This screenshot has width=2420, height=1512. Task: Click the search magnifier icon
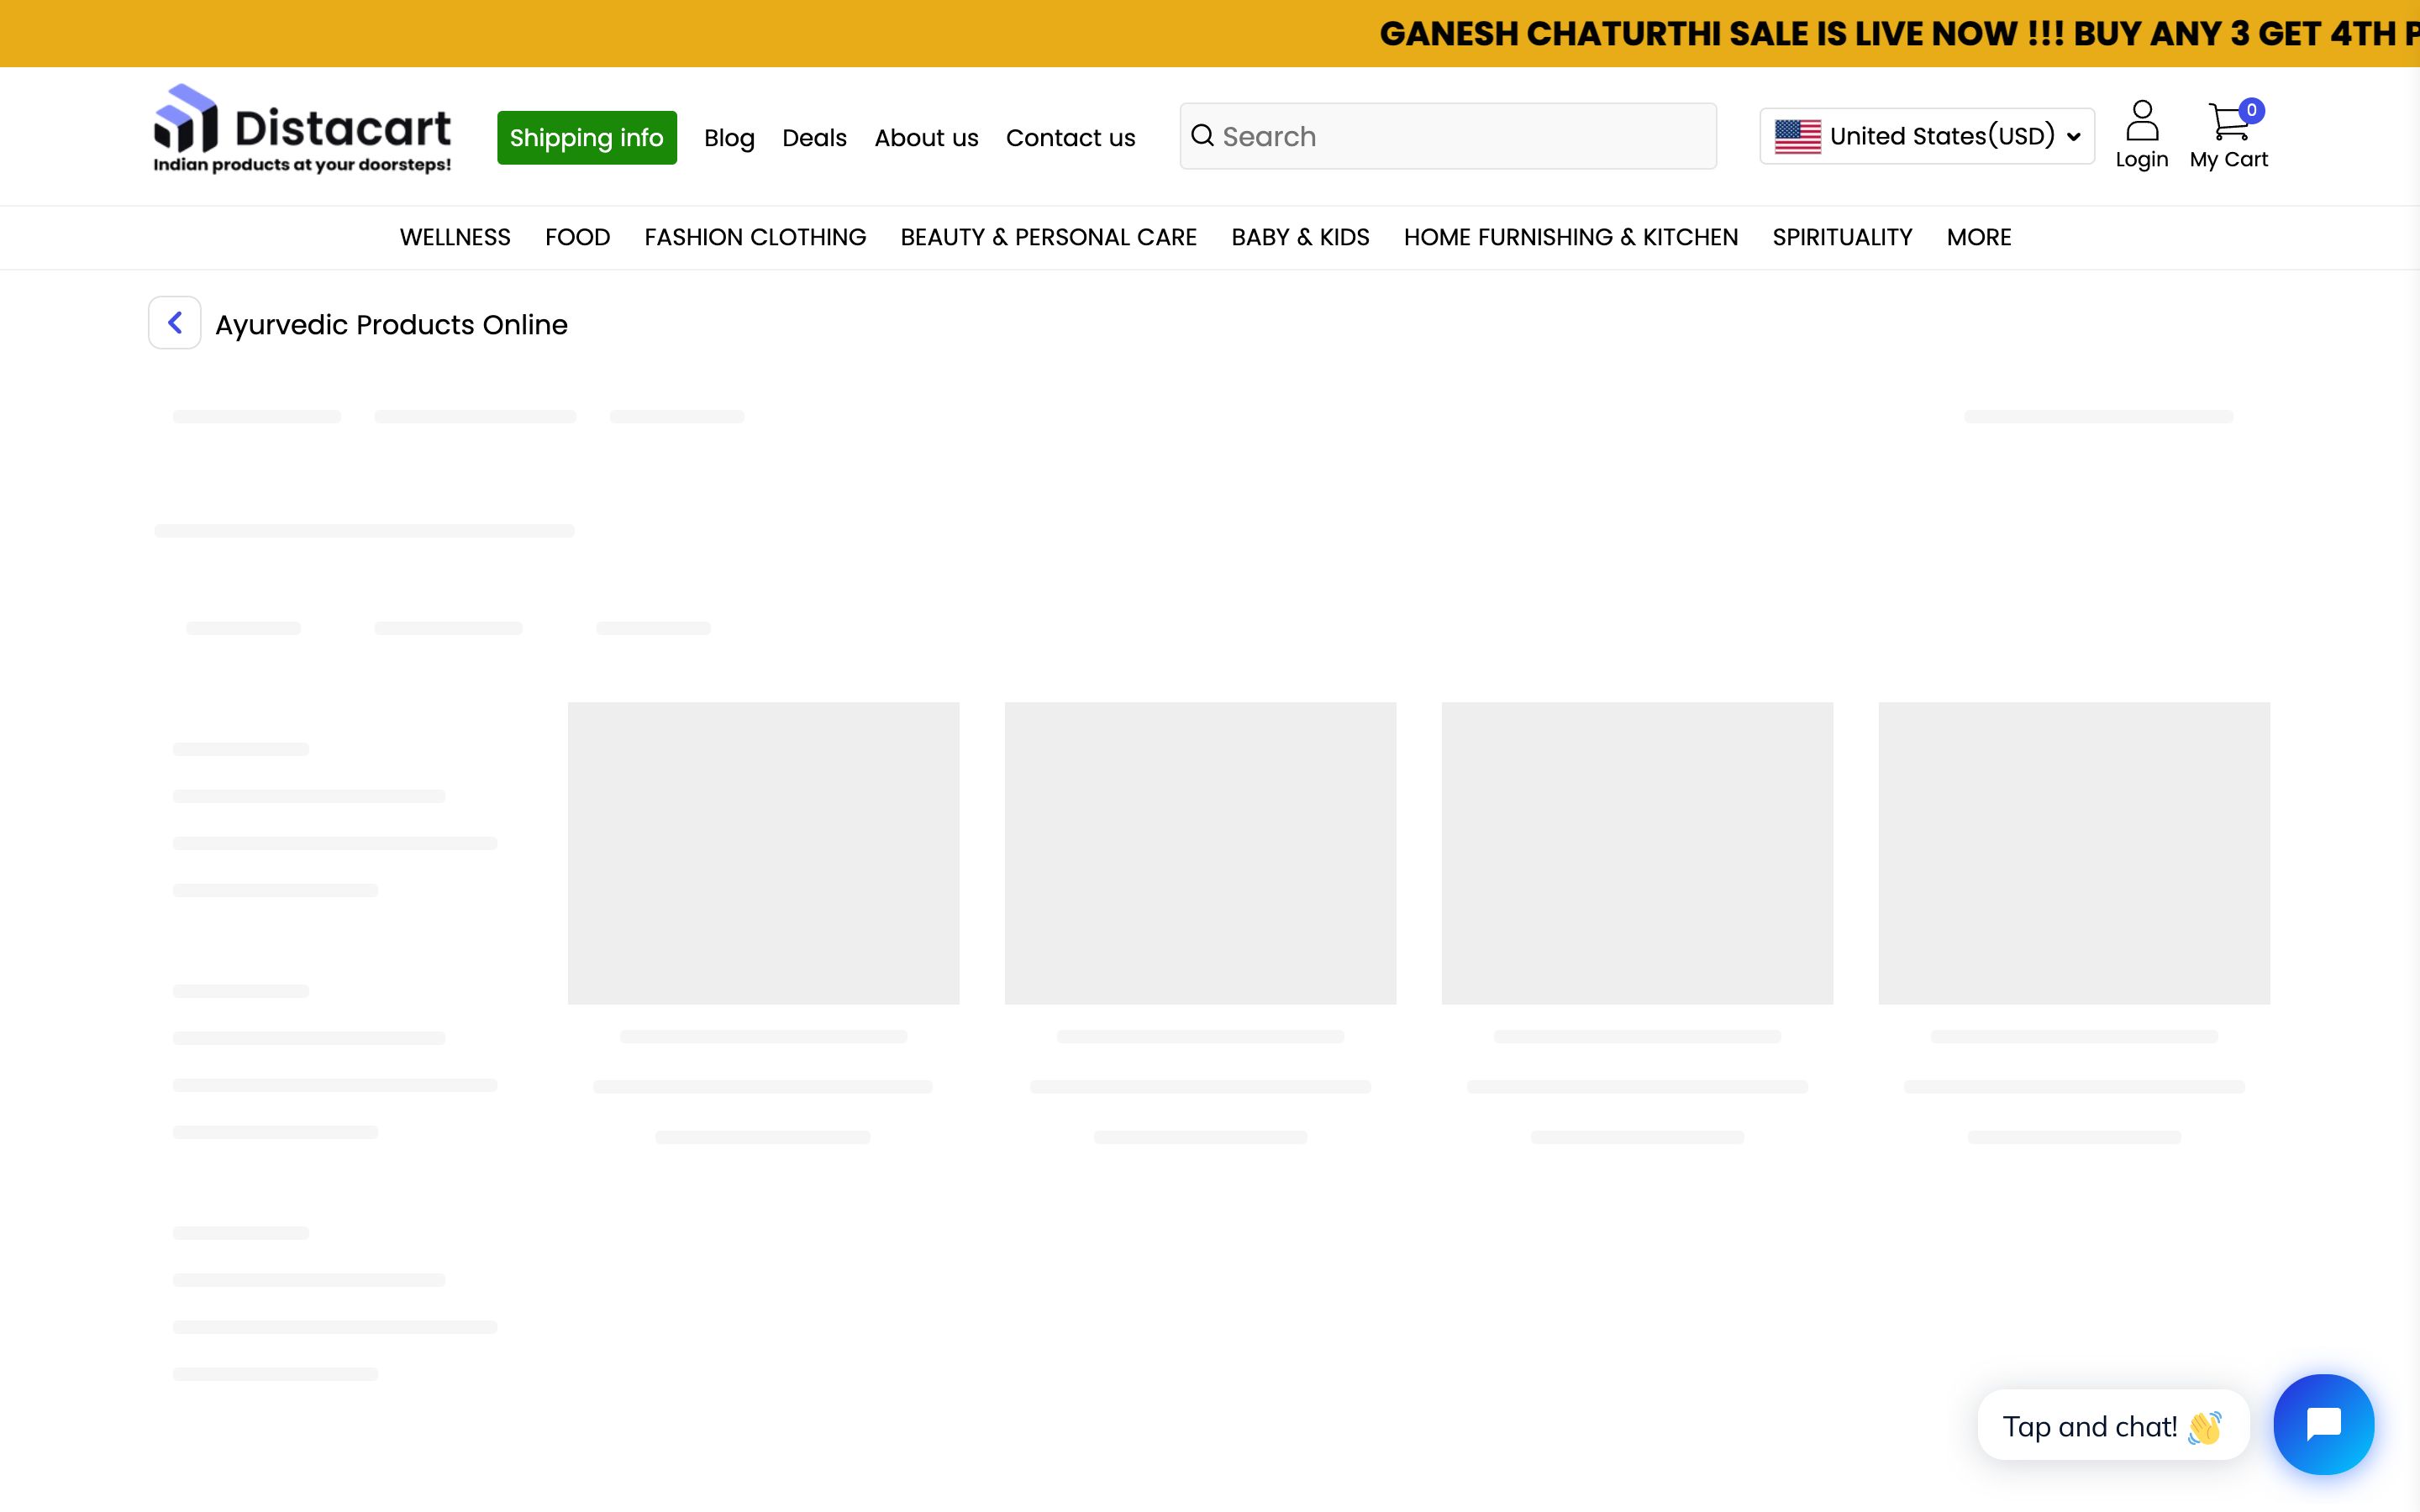(1203, 135)
